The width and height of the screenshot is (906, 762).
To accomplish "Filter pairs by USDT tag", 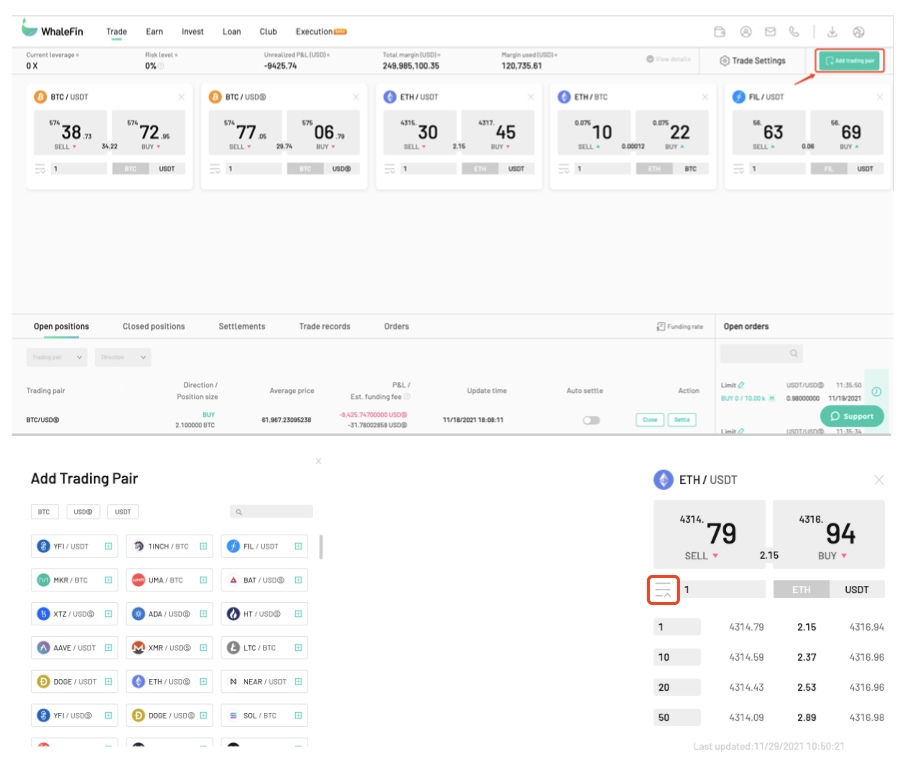I will tap(122, 512).
